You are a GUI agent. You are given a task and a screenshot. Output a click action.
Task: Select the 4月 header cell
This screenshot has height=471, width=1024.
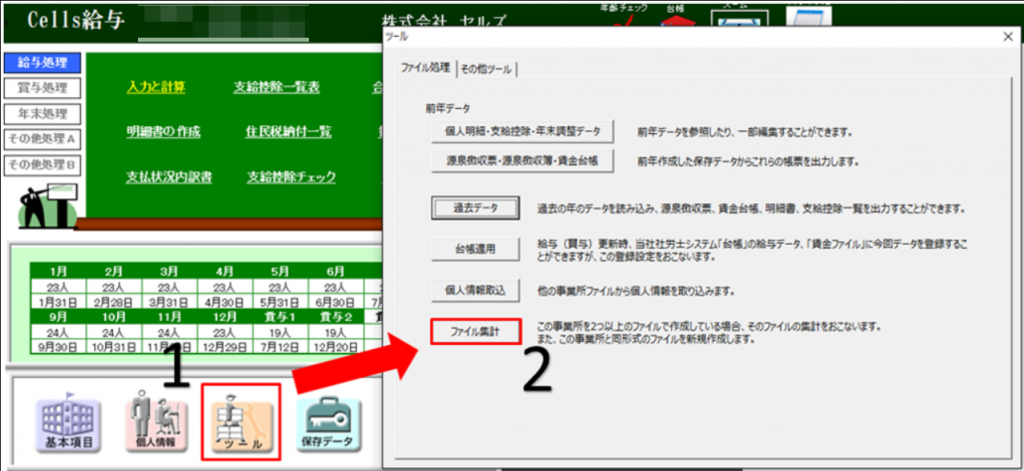(x=225, y=270)
